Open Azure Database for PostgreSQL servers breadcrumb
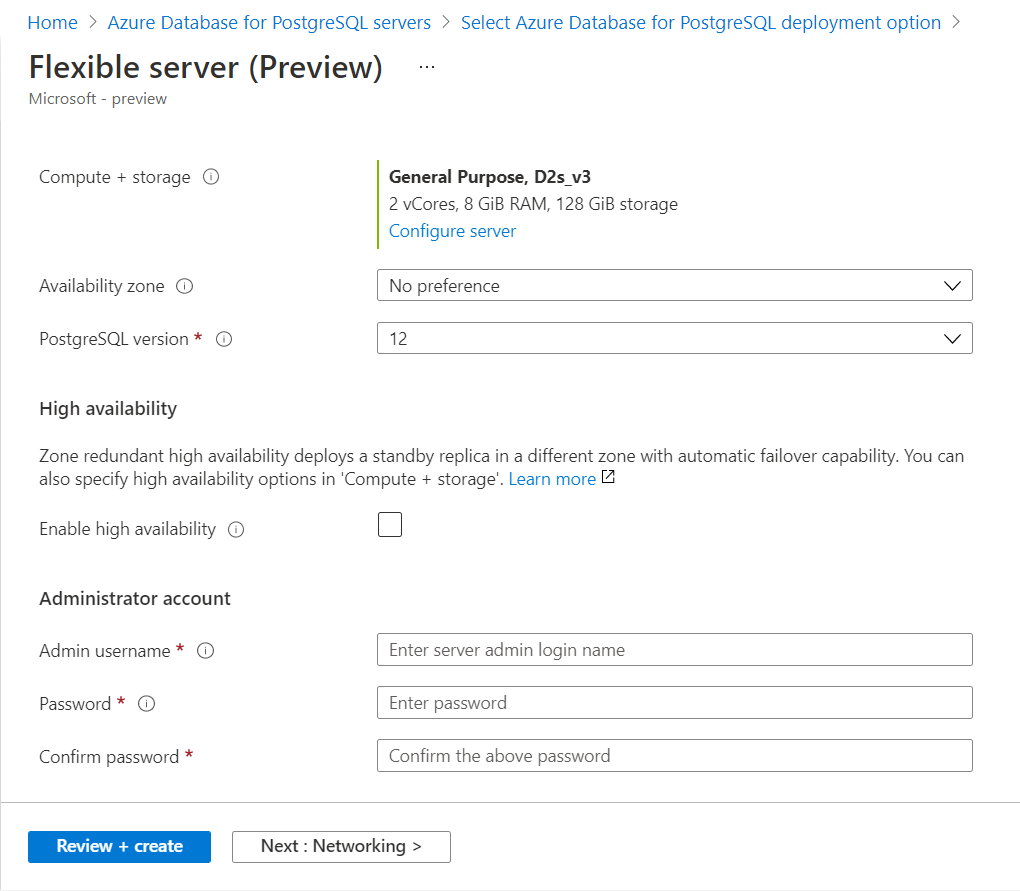Viewport: 1020px width, 891px height. 269,22
